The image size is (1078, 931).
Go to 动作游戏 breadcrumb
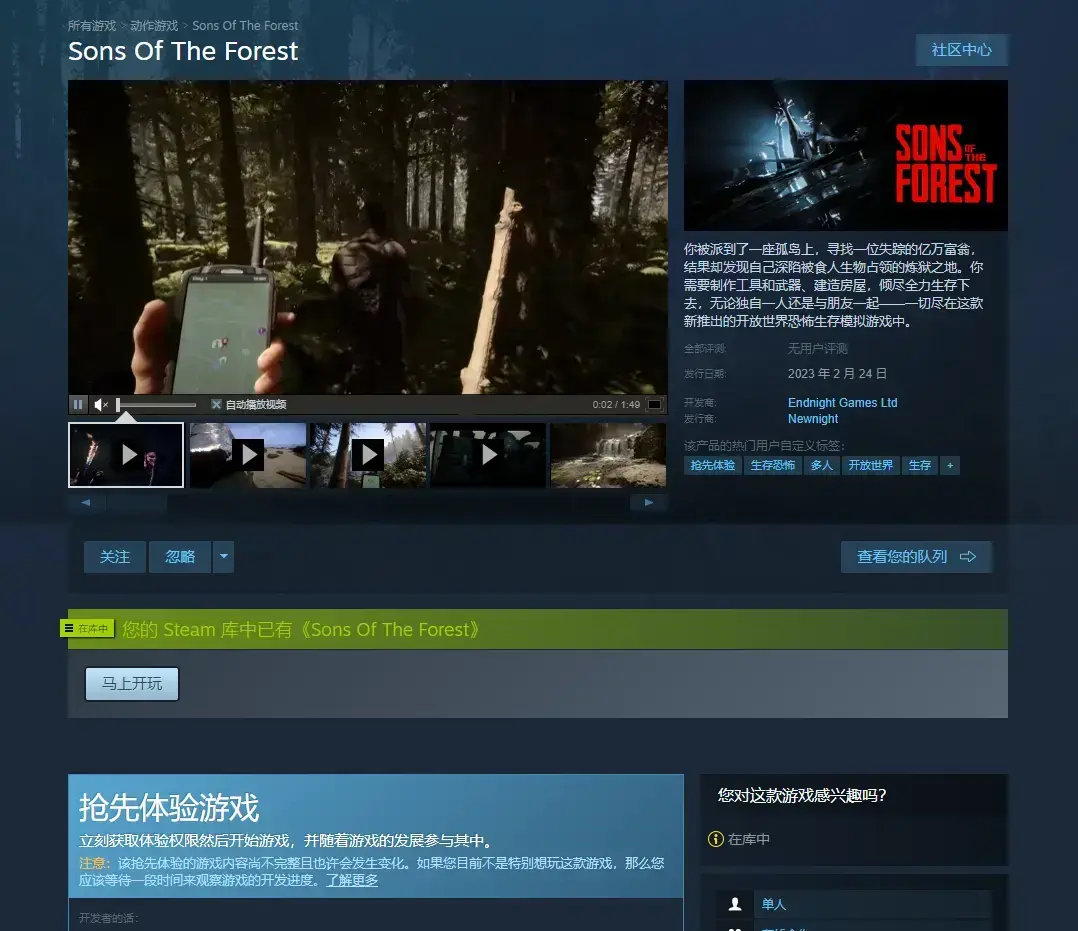pos(154,25)
